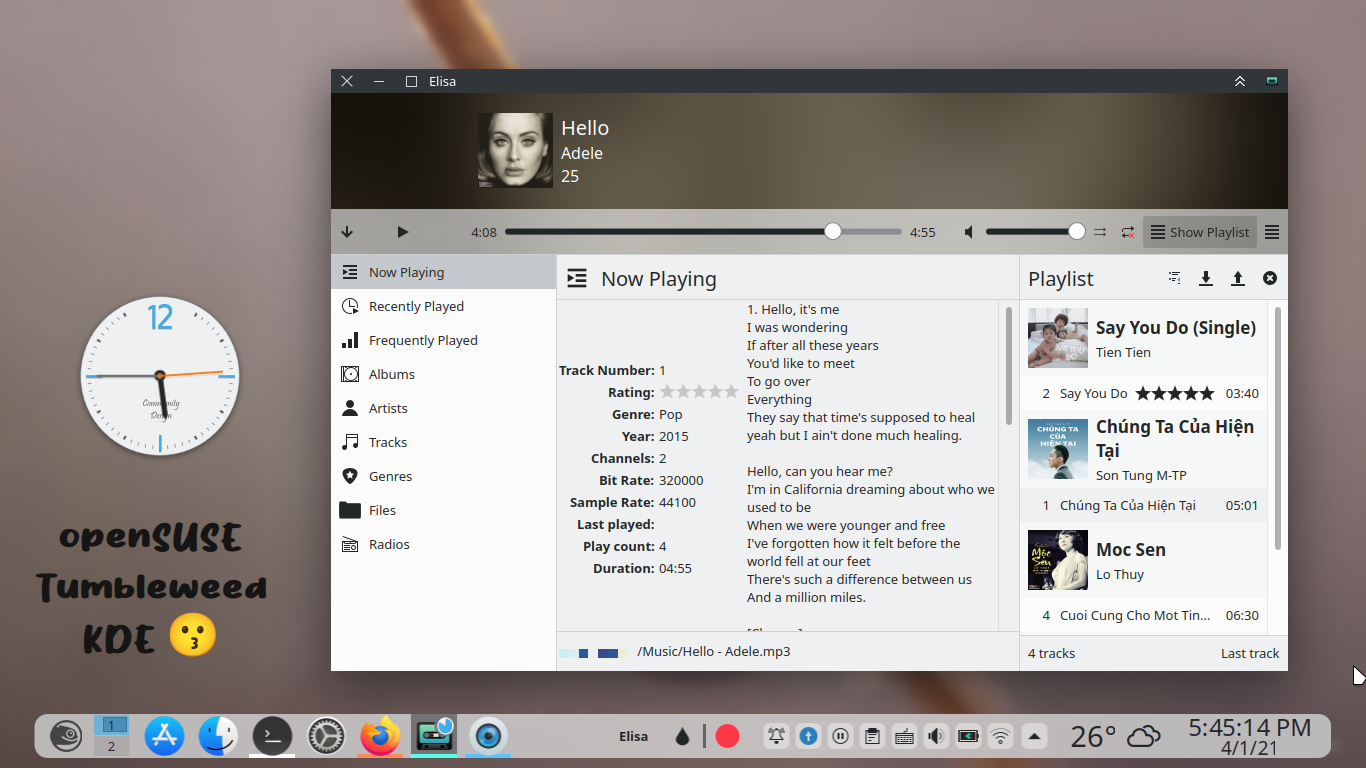Launch Firefox from the taskbar

pyautogui.click(x=380, y=736)
